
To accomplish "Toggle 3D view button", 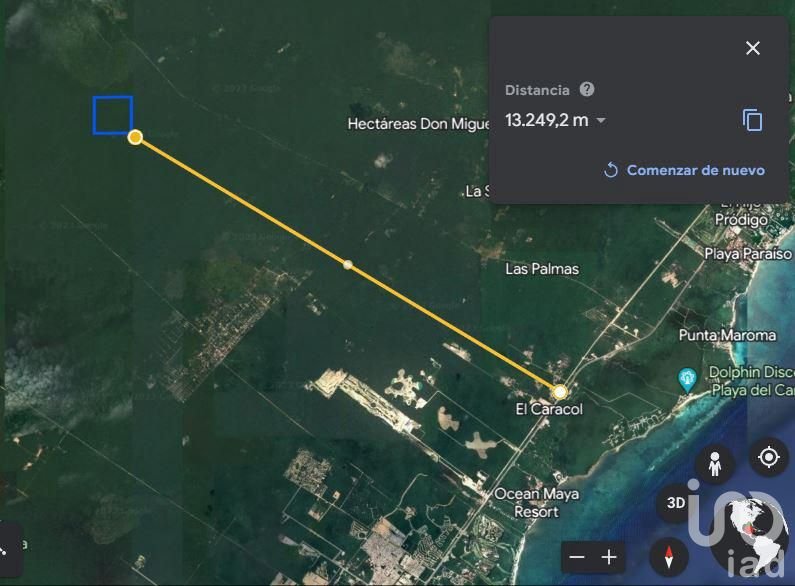I will tap(676, 503).
